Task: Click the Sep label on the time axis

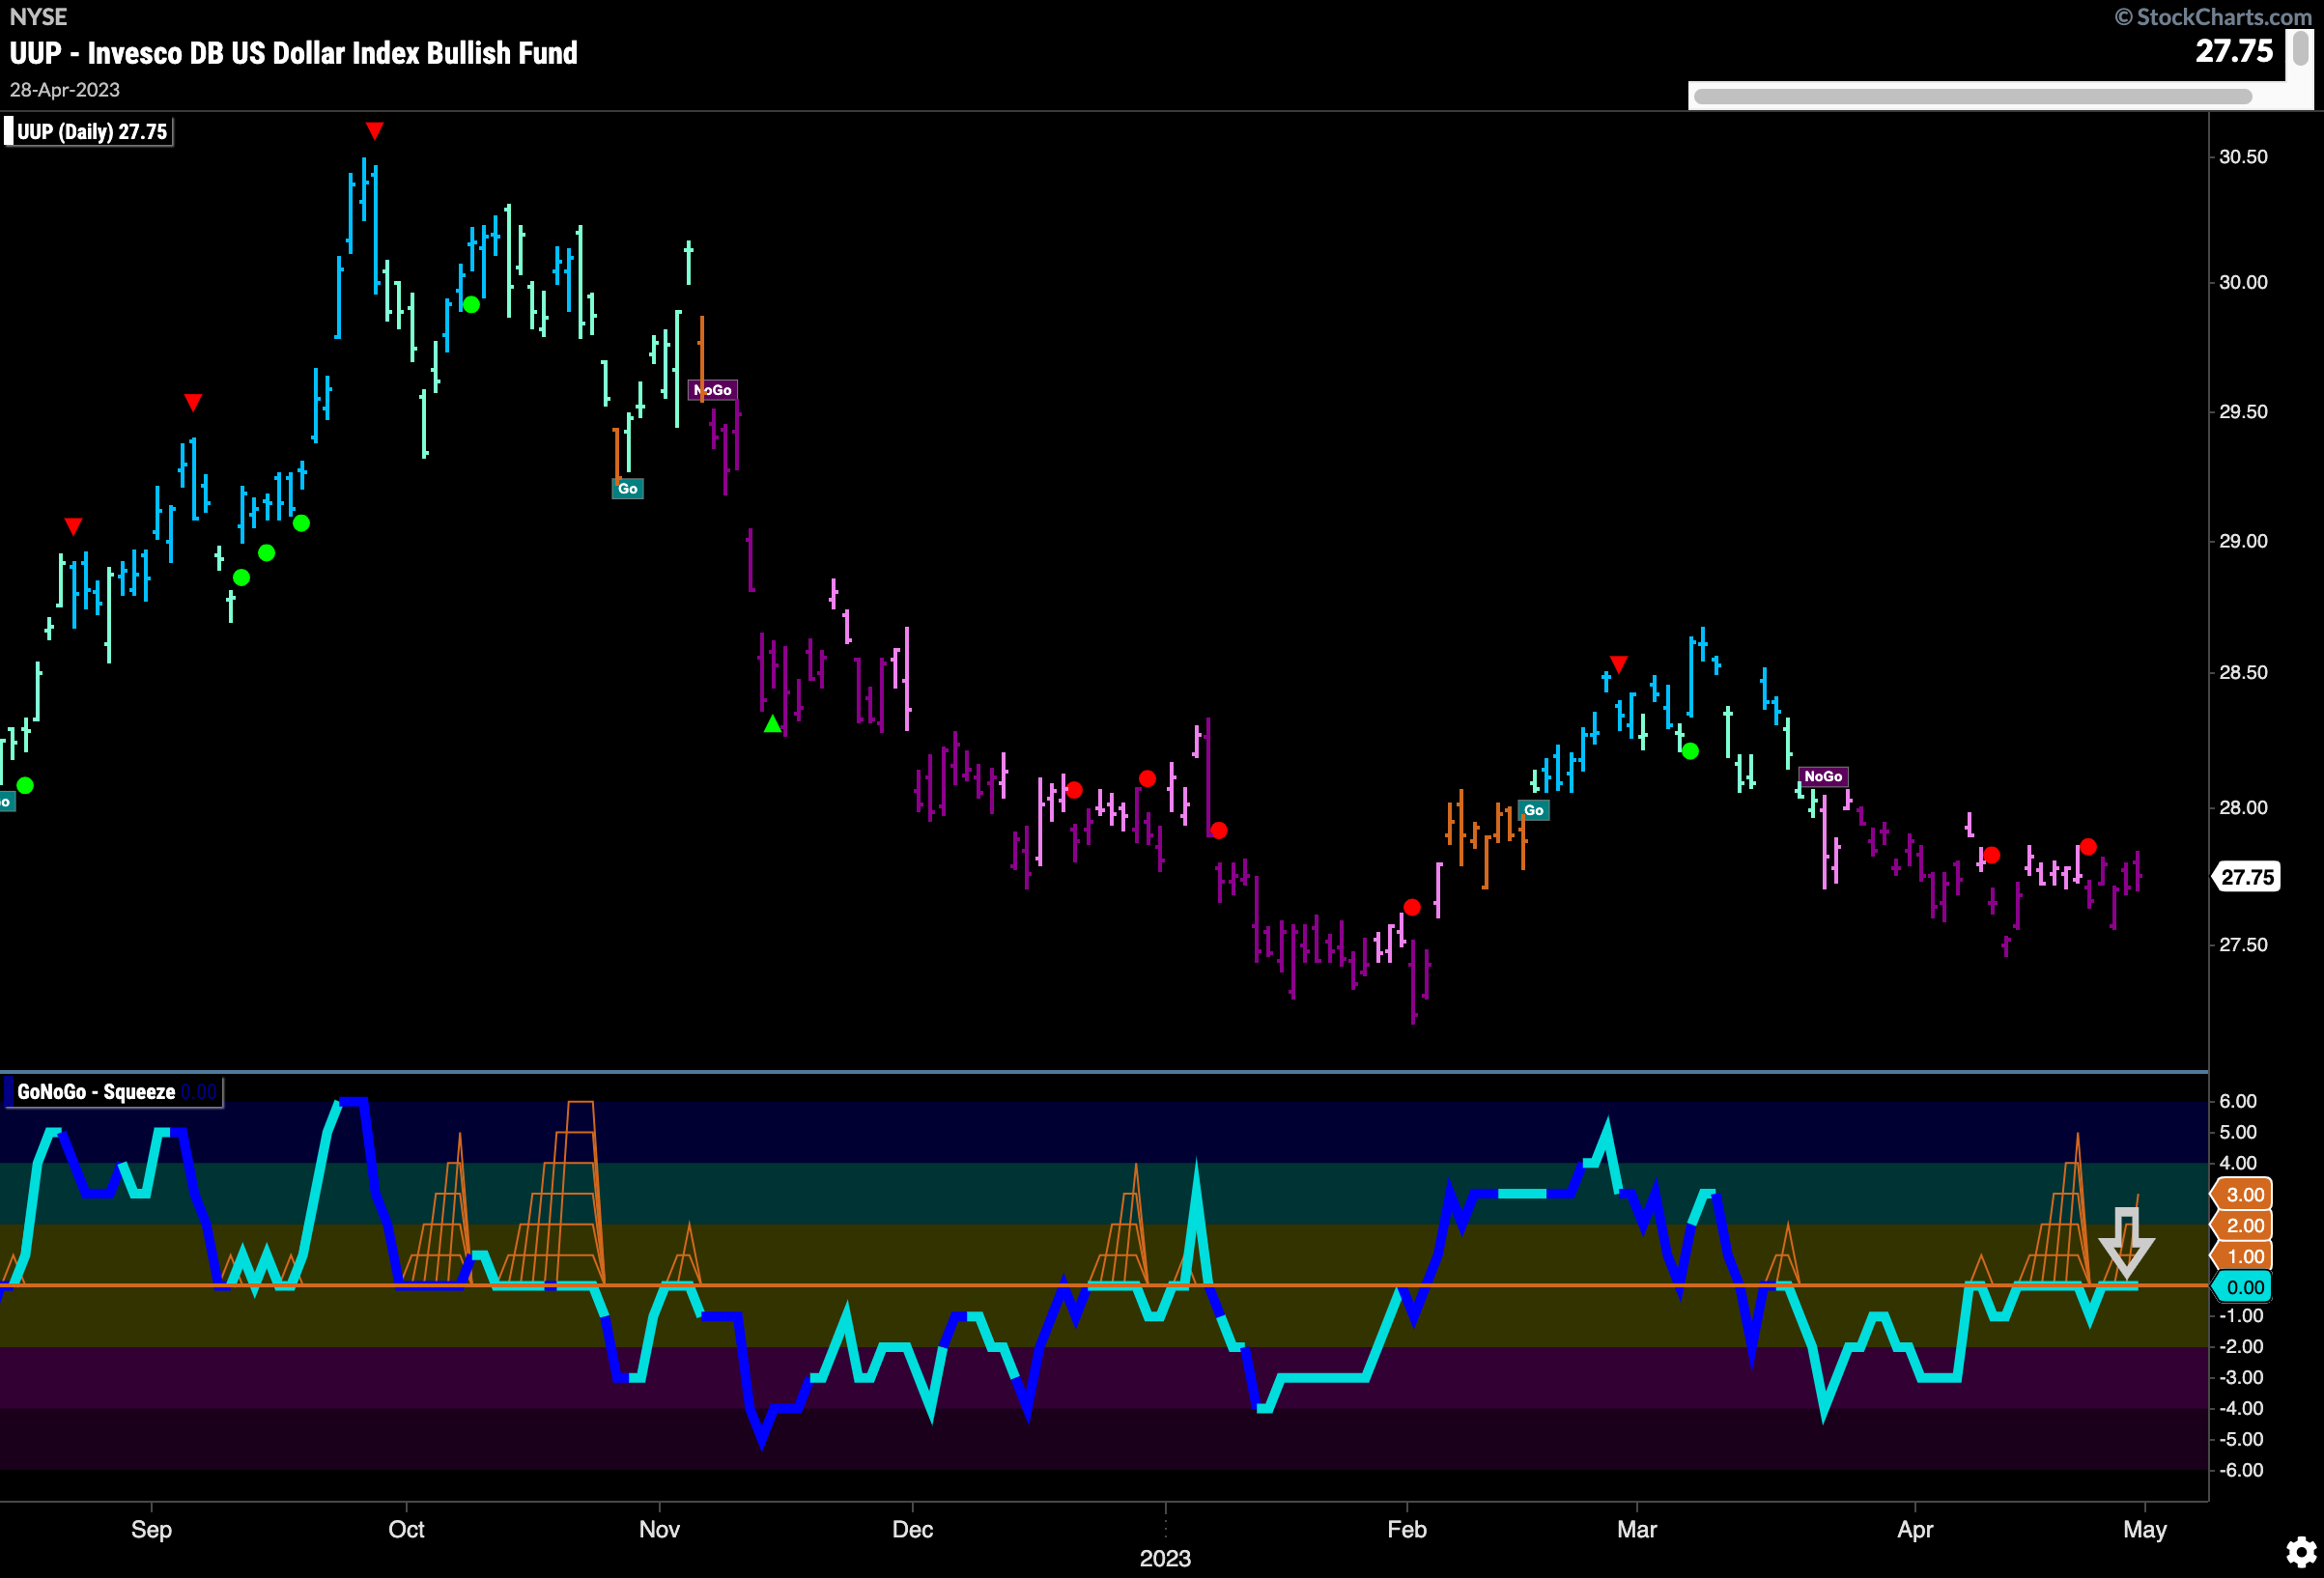Action: pyautogui.click(x=152, y=1529)
